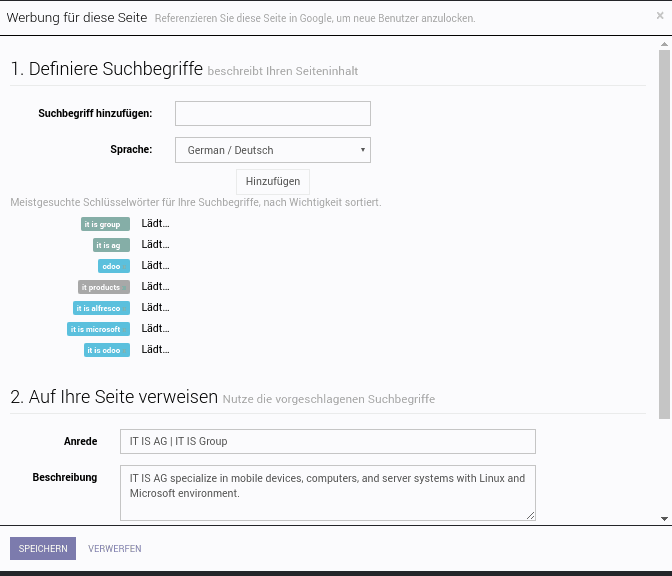Viewport: 672px width, 576px height.
Task: Click the '2. Auf Ihre Seite verweisen' heading
Action: [114, 397]
